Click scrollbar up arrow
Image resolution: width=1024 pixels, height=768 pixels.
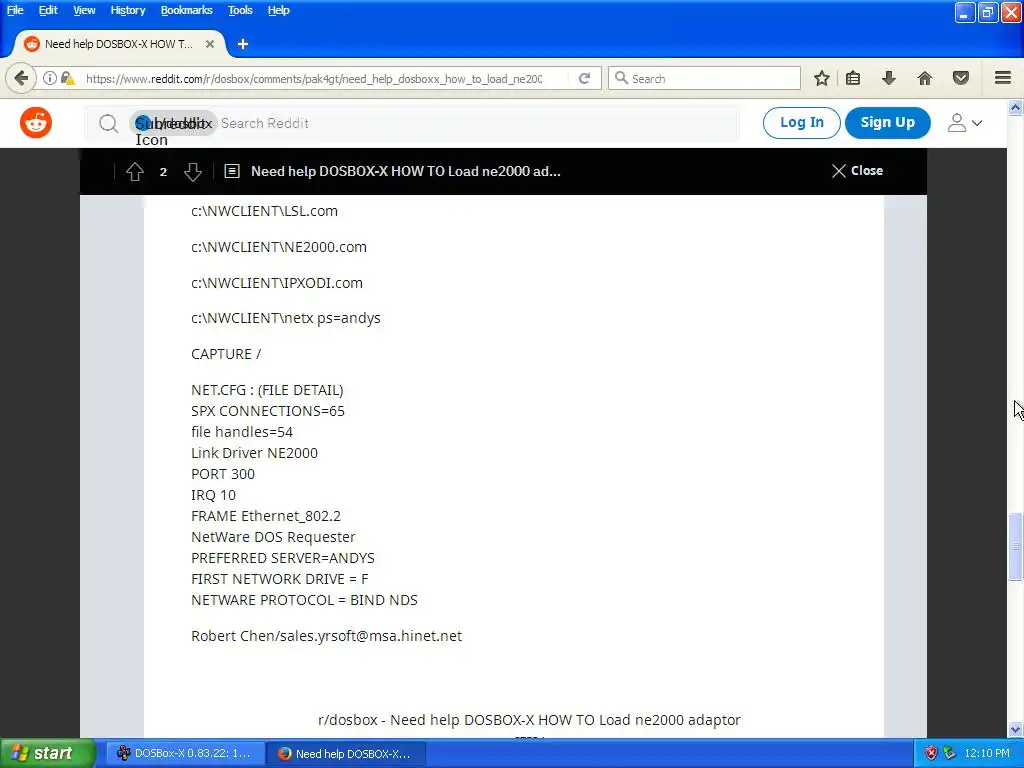1015,108
